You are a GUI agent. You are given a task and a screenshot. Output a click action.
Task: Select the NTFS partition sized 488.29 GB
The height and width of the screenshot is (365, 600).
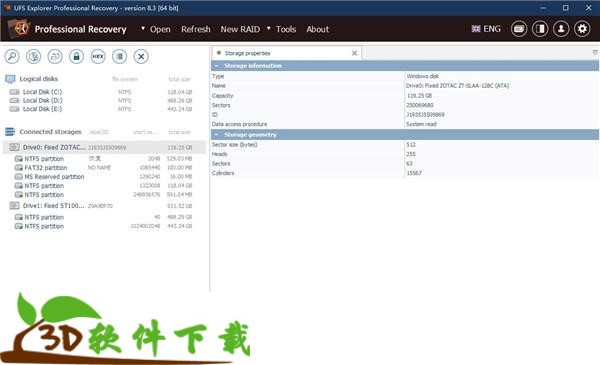pos(103,217)
